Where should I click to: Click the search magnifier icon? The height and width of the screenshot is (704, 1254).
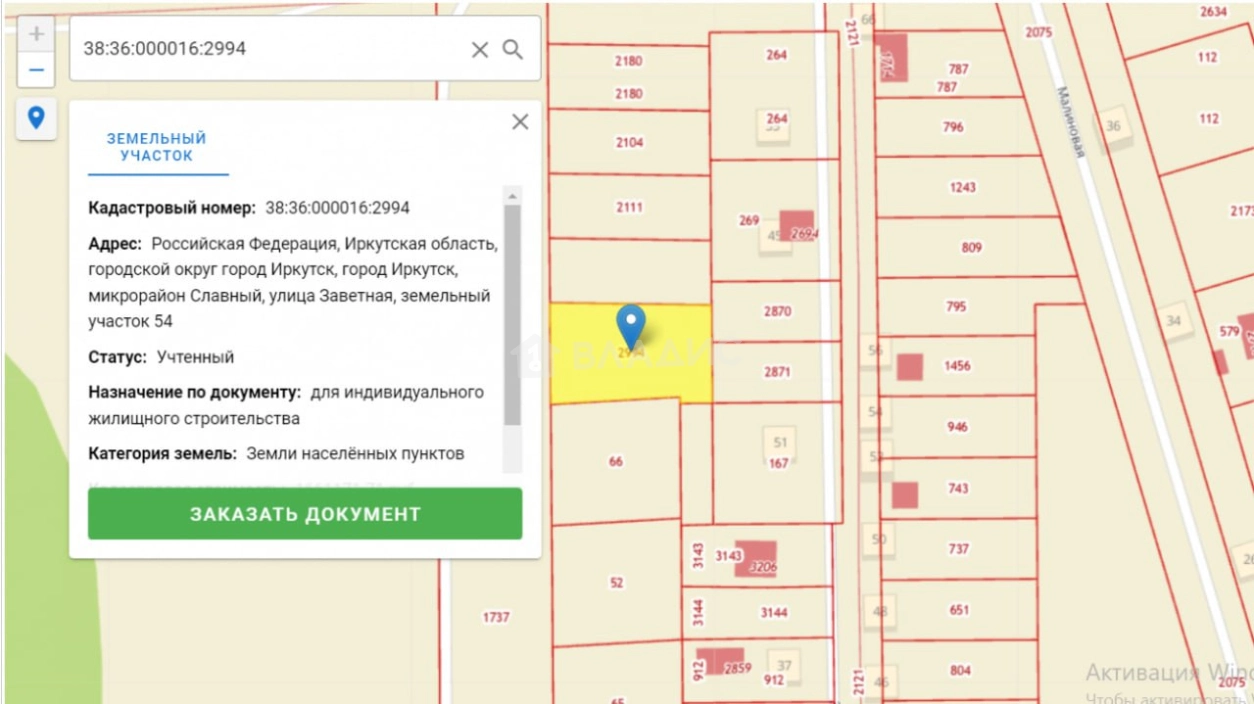pyautogui.click(x=513, y=49)
